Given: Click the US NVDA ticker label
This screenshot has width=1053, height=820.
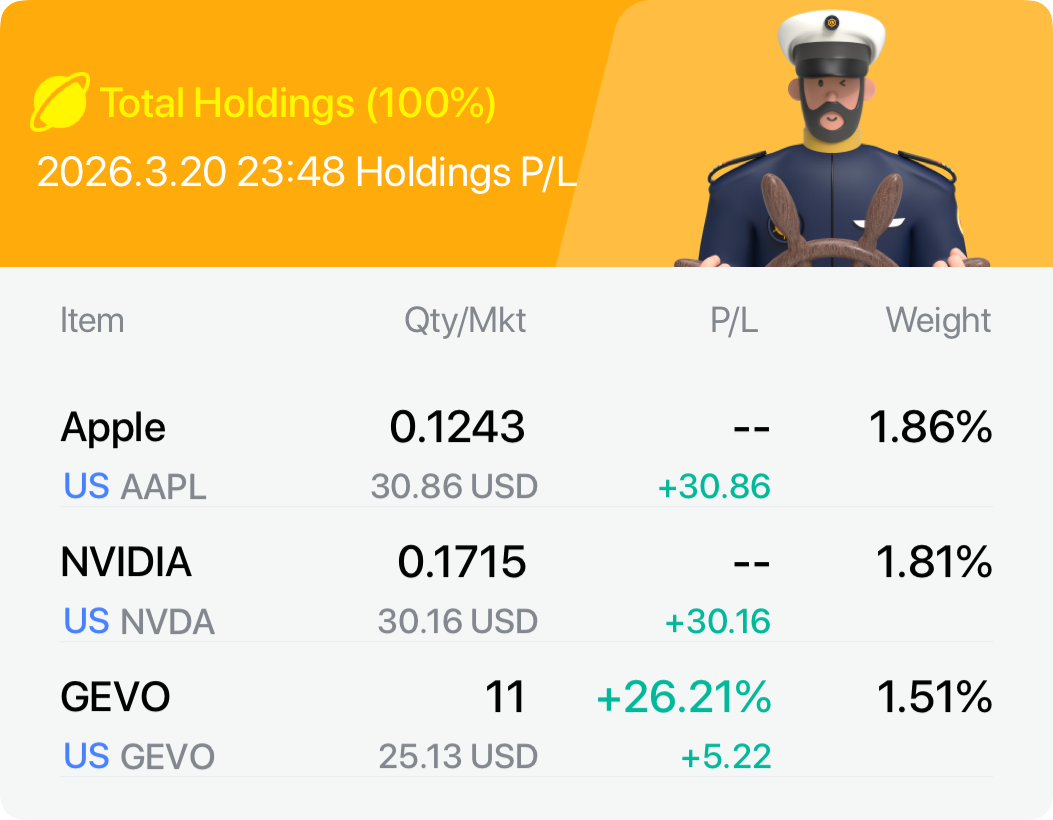Looking at the screenshot, I should point(139,622).
